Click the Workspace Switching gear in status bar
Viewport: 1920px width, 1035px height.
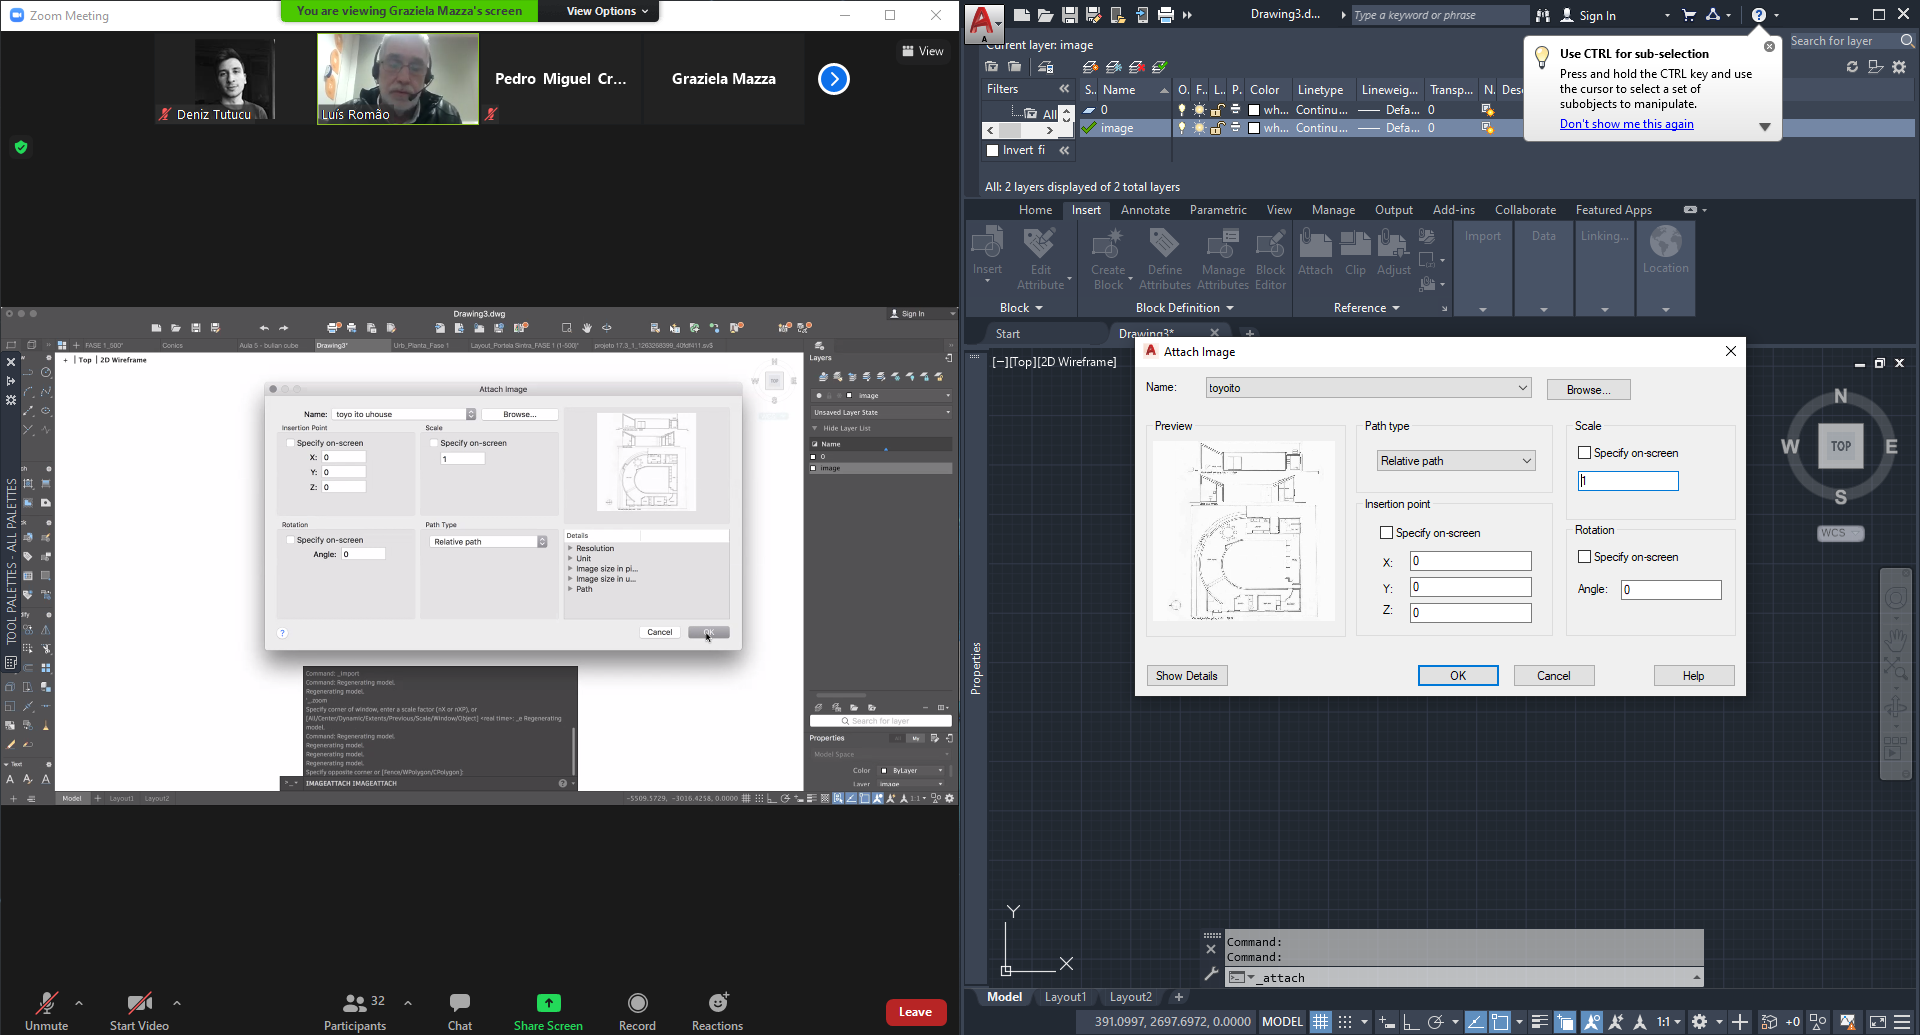click(1699, 1022)
